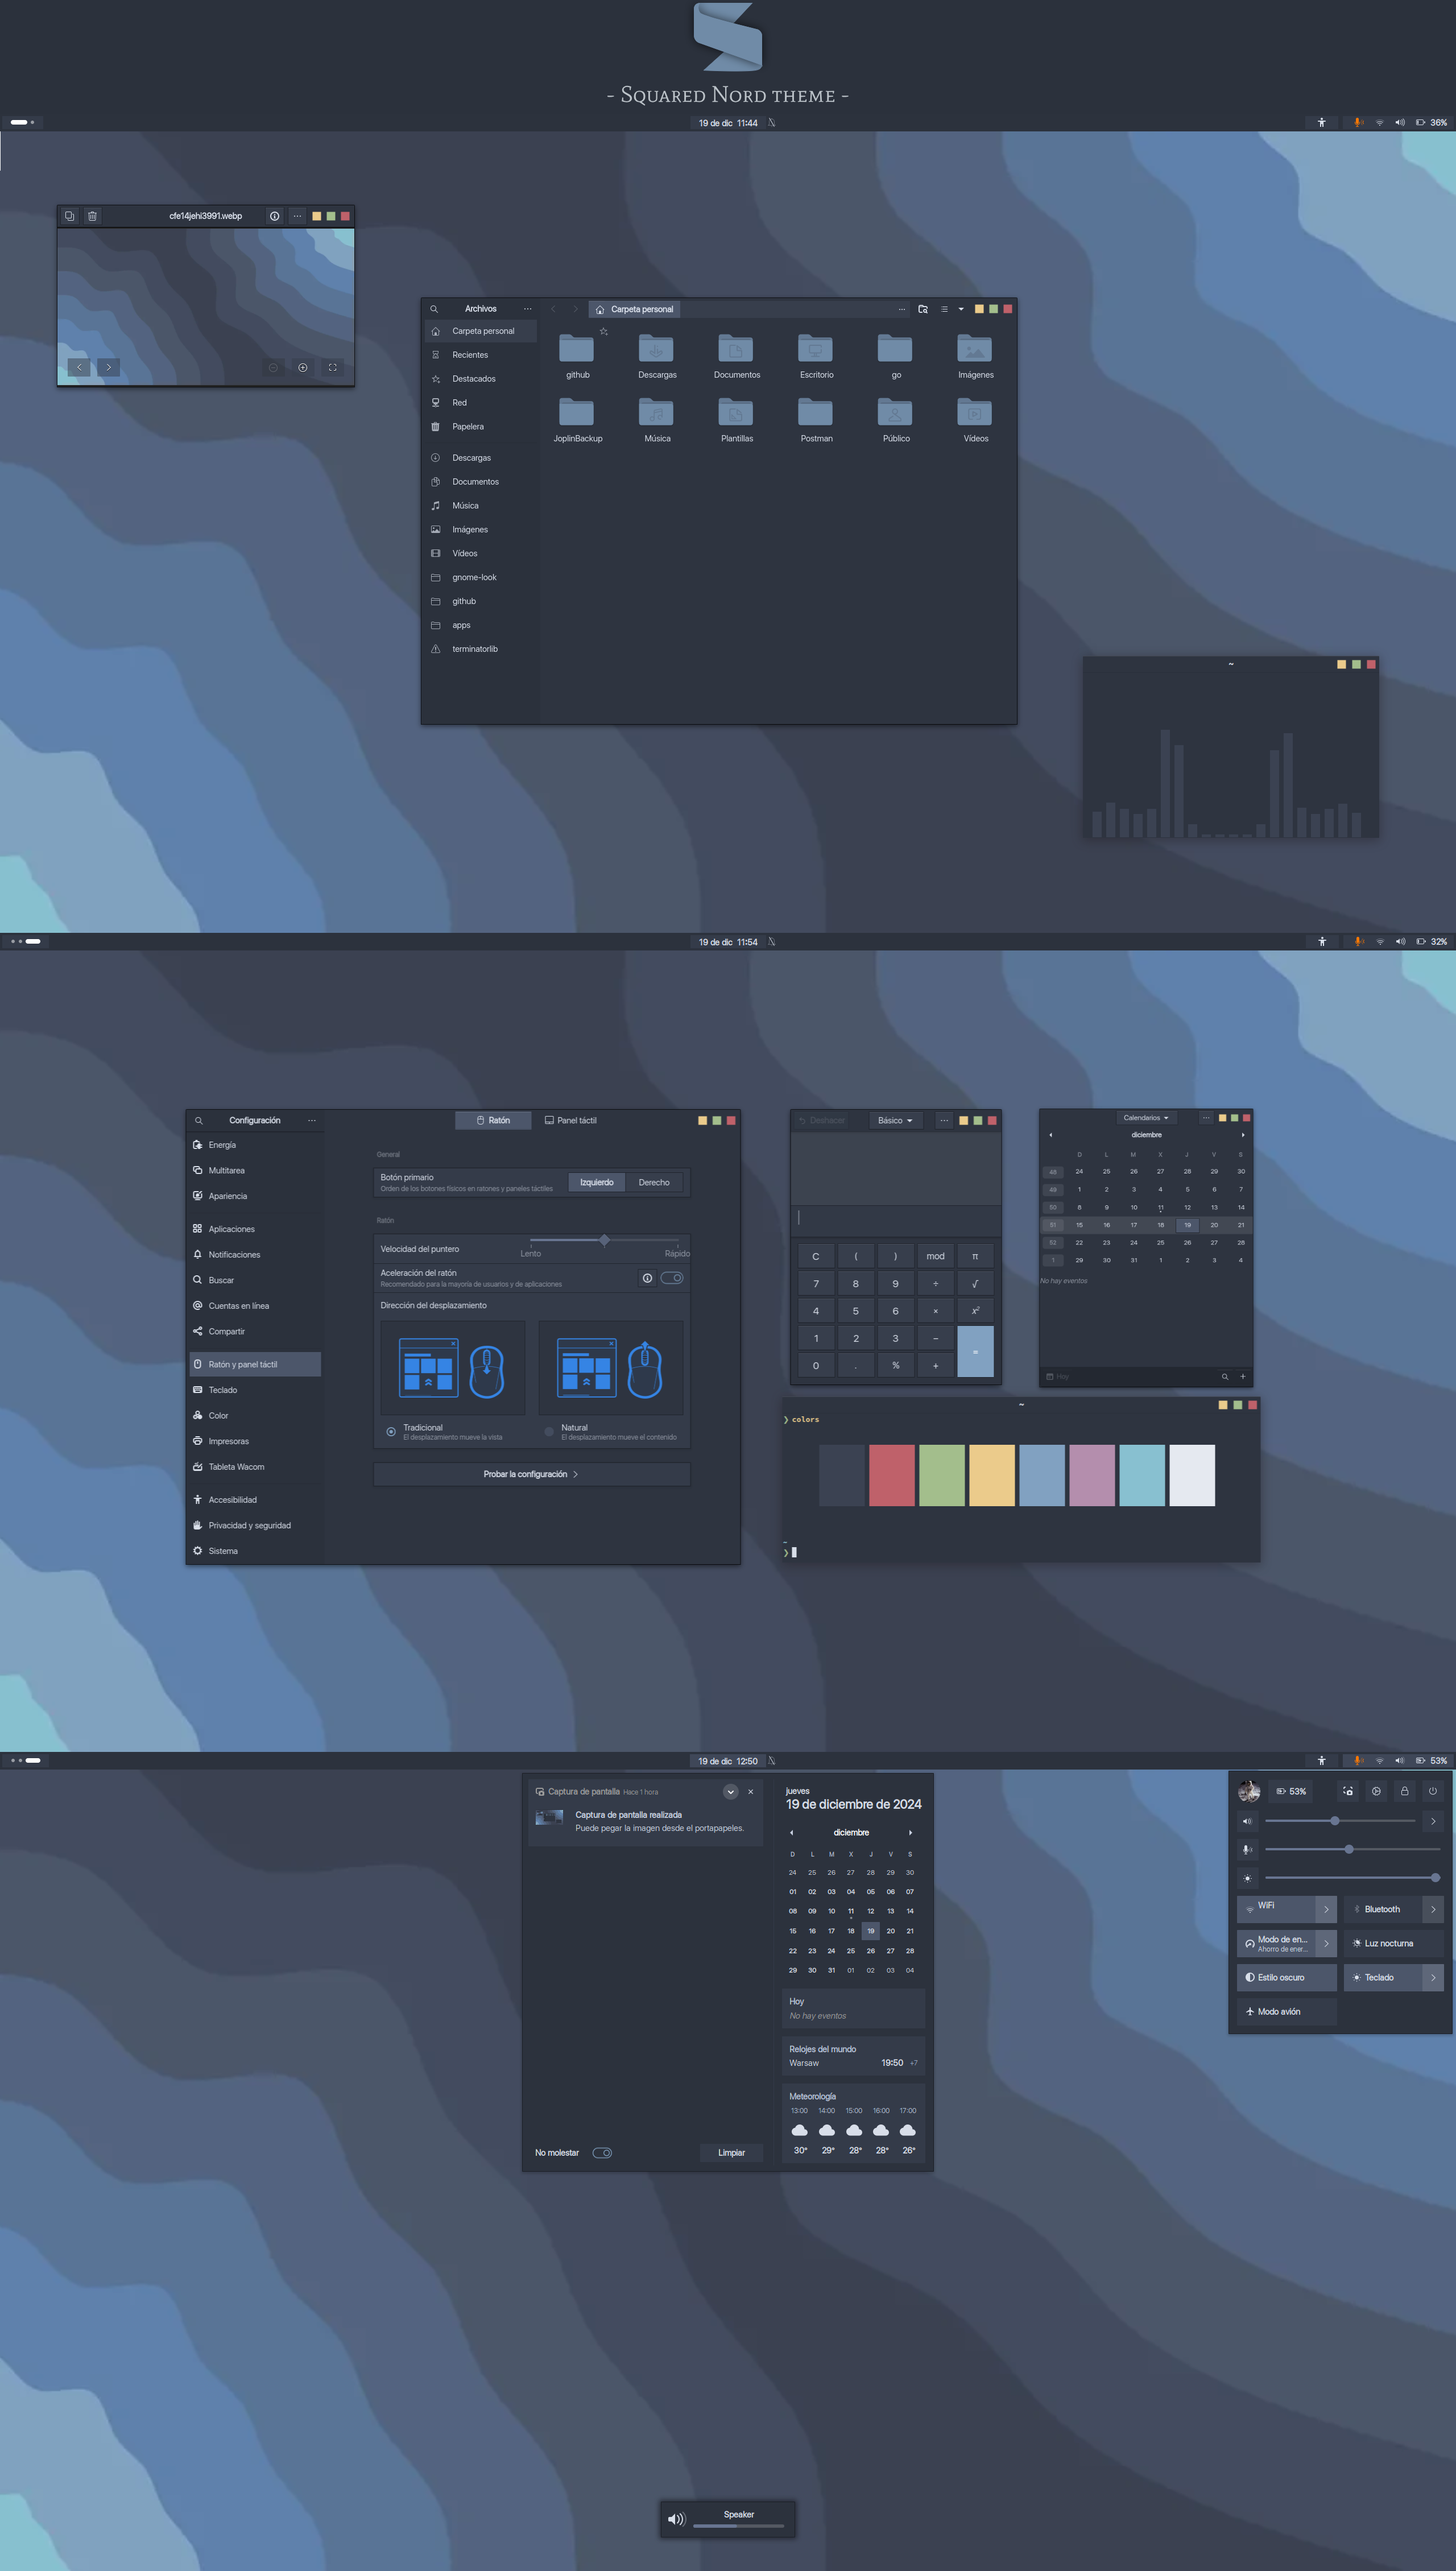This screenshot has width=1456, height=2571.
Task: Show image properties info icon in viewer
Action: pos(274,216)
